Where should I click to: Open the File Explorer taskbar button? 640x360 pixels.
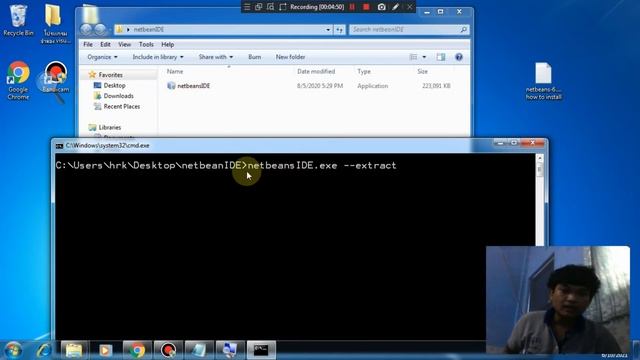pos(74,350)
